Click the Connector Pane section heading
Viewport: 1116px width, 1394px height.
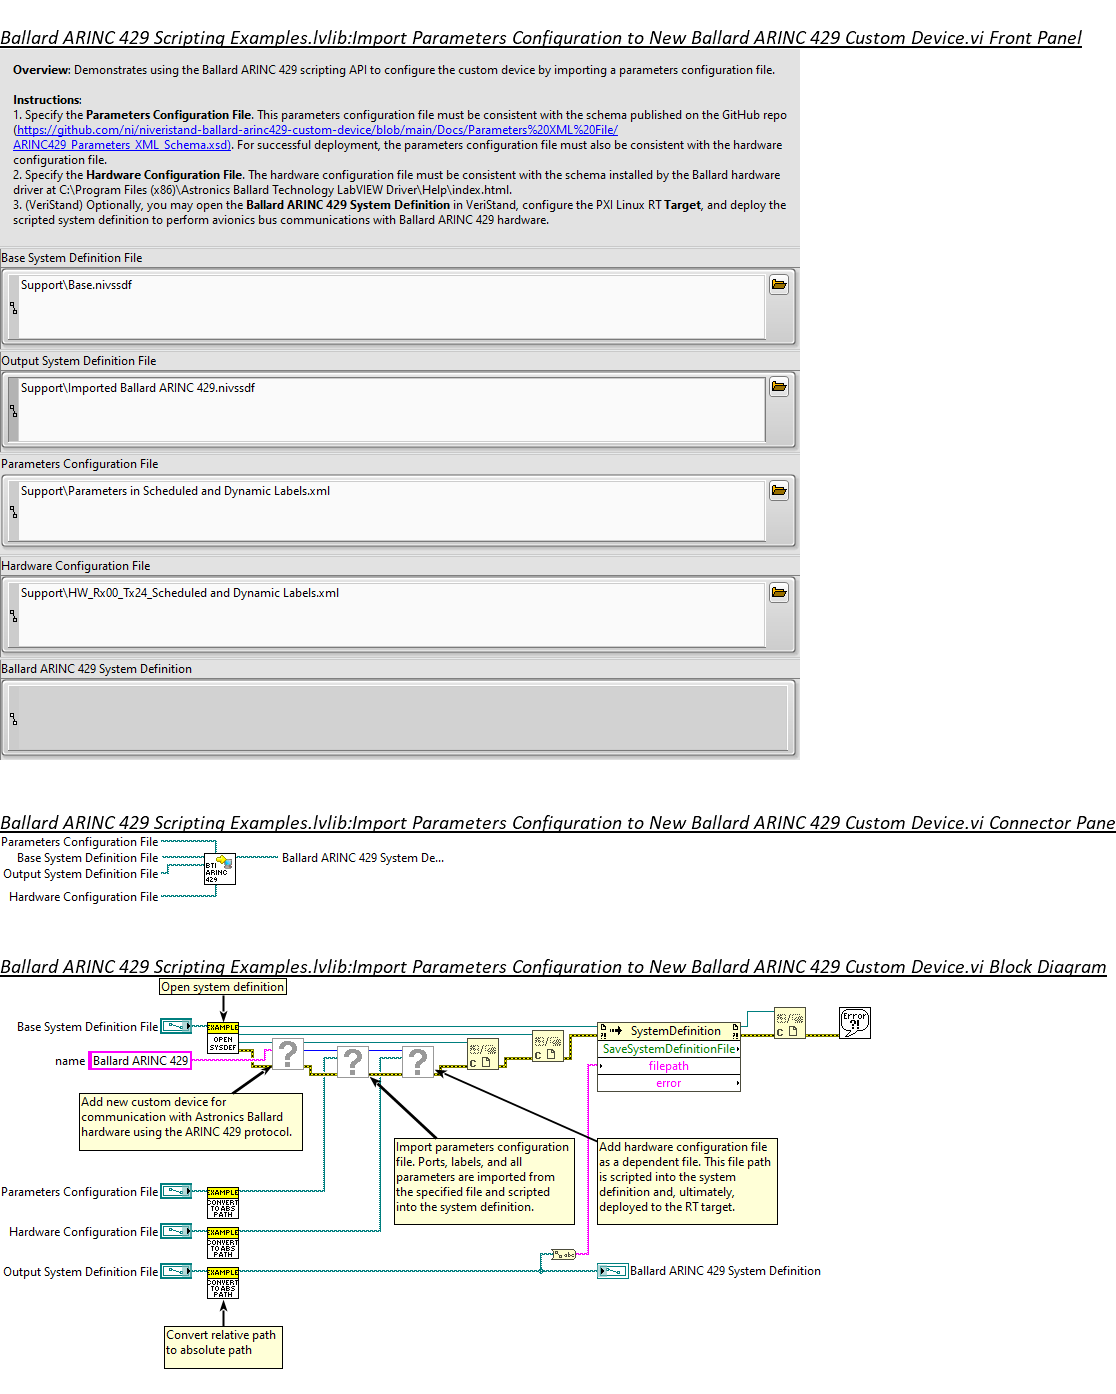(558, 822)
